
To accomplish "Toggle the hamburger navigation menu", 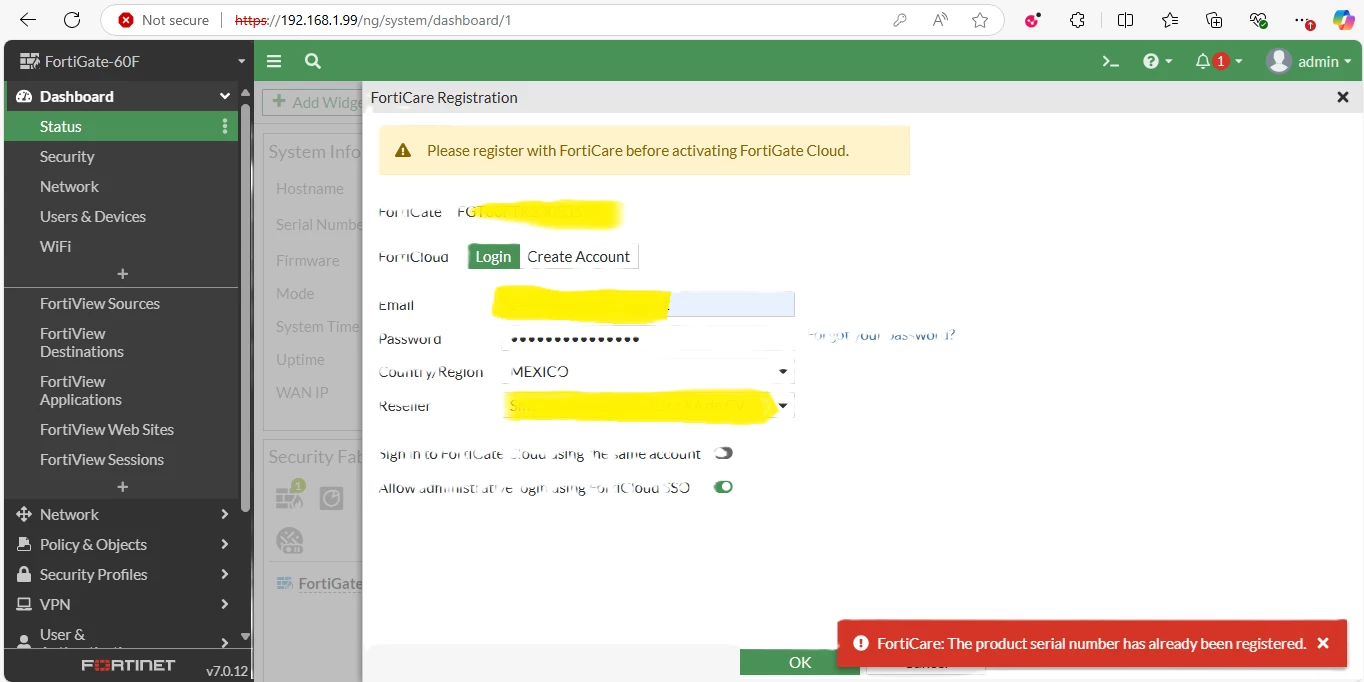I will [274, 61].
